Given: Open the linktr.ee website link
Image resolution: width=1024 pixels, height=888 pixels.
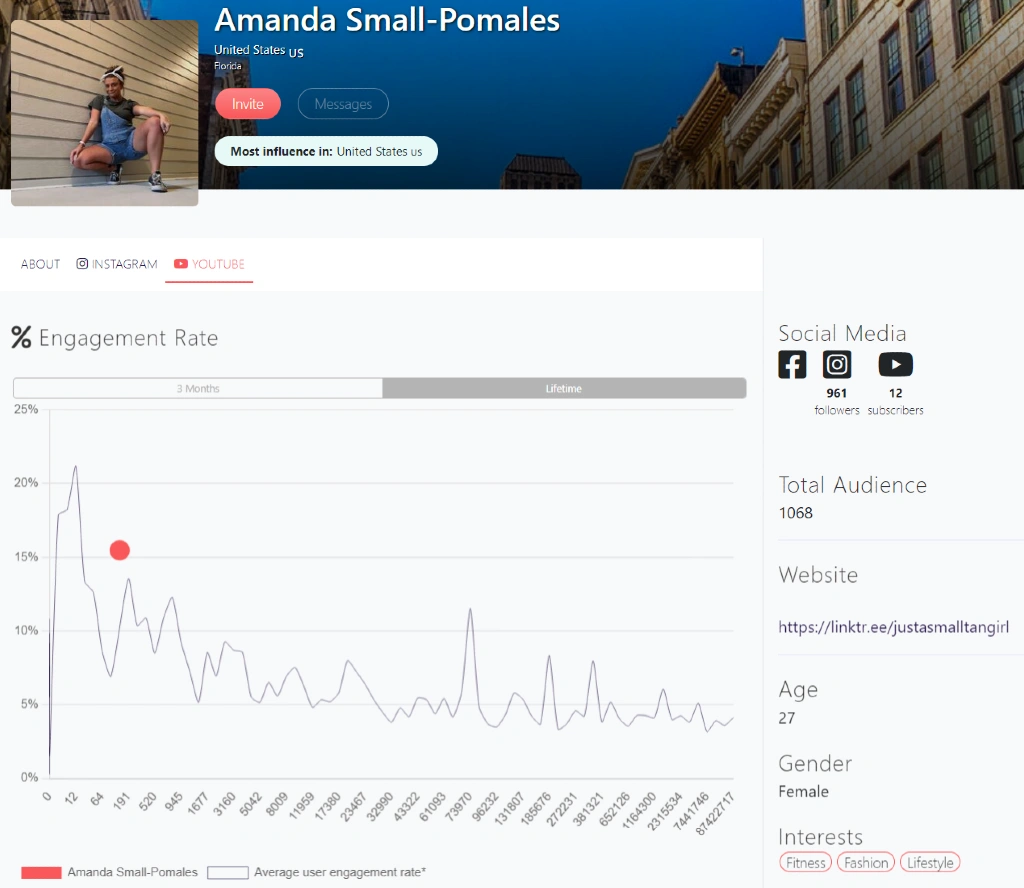Looking at the screenshot, I should (x=897, y=627).
